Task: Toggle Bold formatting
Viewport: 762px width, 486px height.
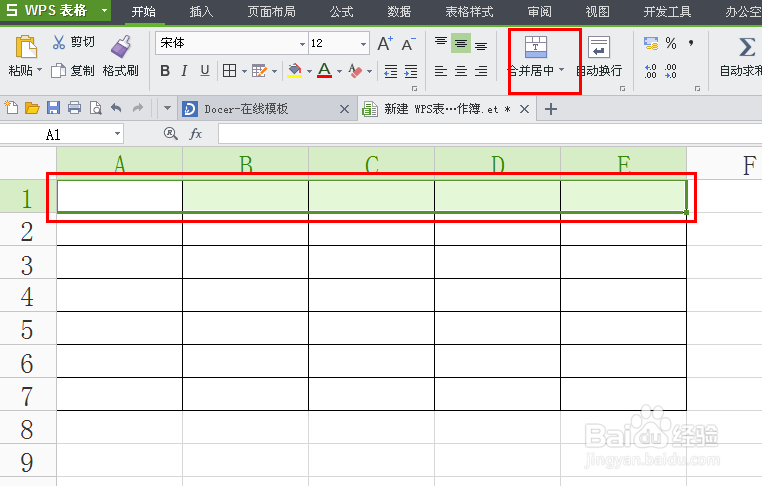Action: [165, 71]
